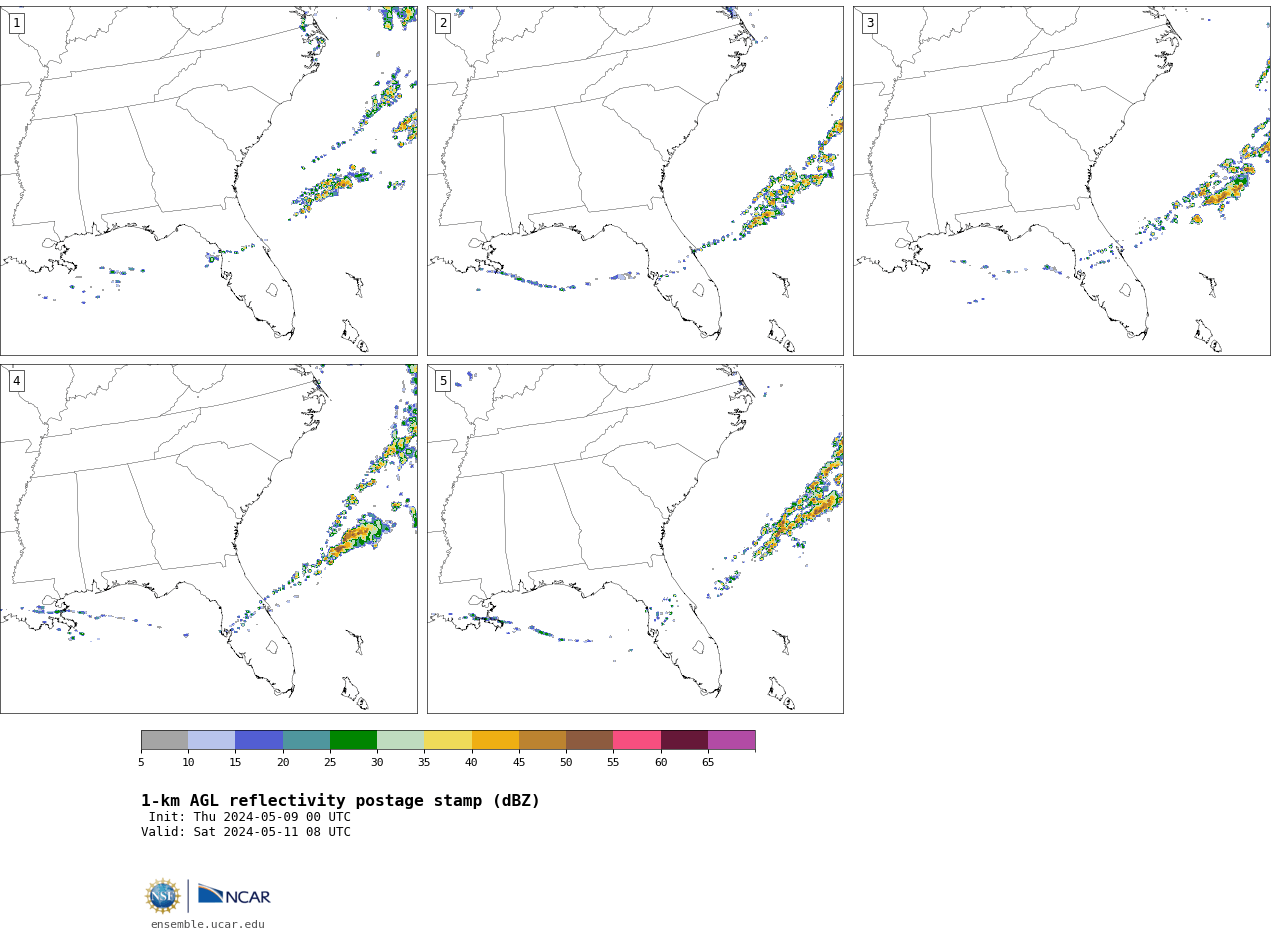Open ensemble member 5 map panel
This screenshot has height=936, width=1280.
(635, 539)
